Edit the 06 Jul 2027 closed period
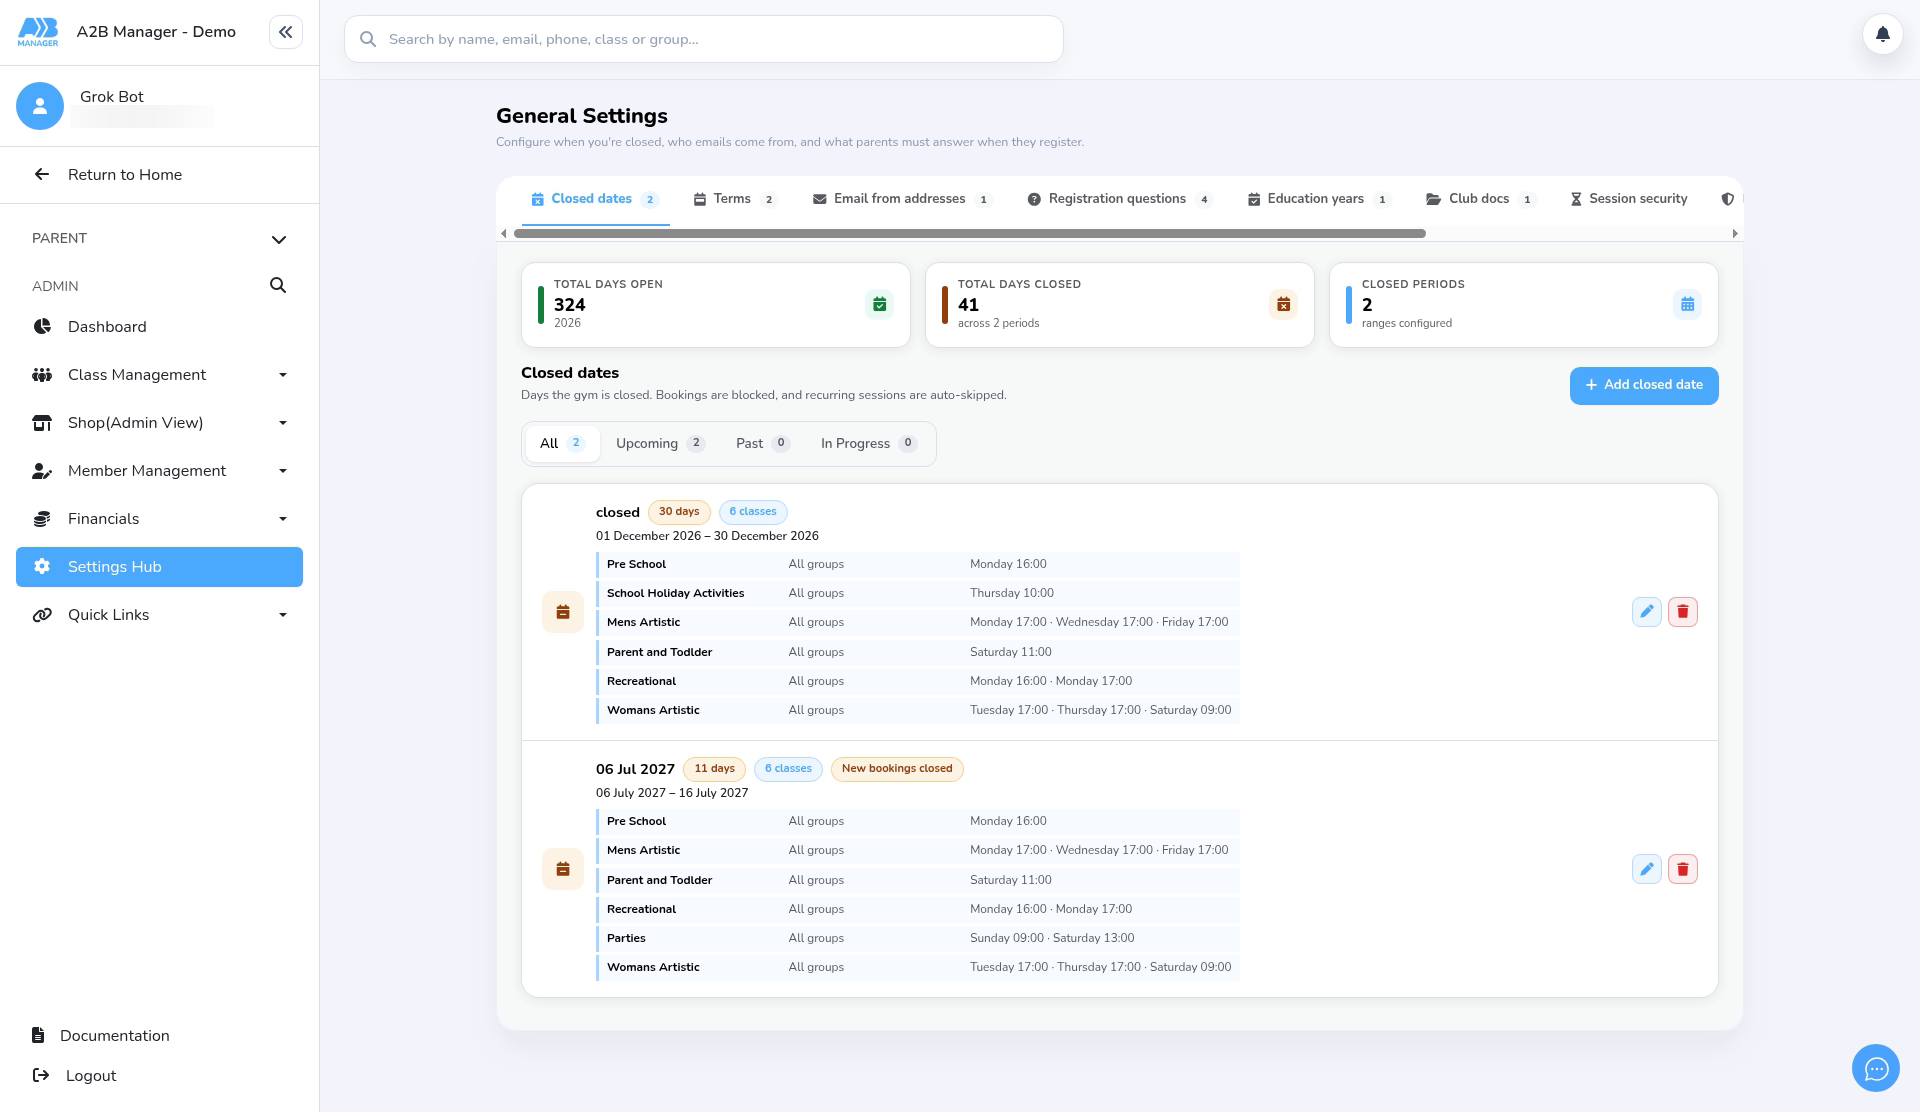Screen dimensions: 1920x1112 (1646, 869)
